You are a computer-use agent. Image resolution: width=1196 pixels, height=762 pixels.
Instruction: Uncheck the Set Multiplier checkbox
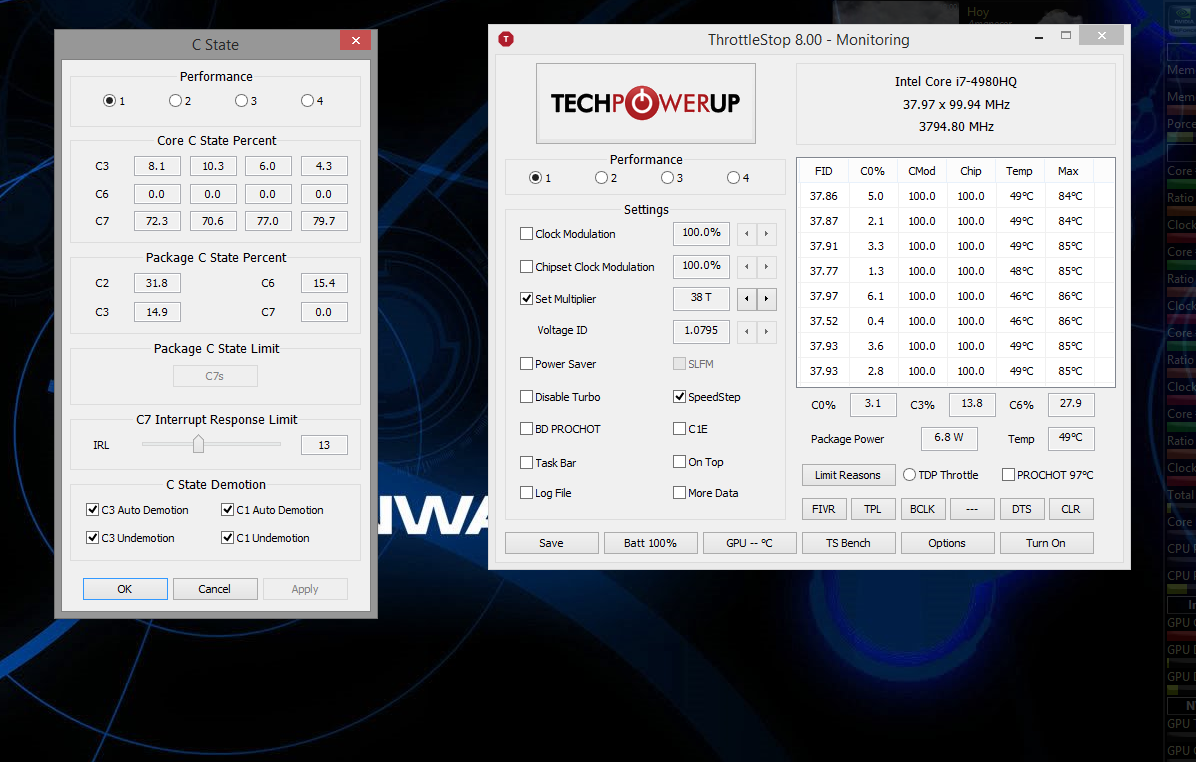526,298
